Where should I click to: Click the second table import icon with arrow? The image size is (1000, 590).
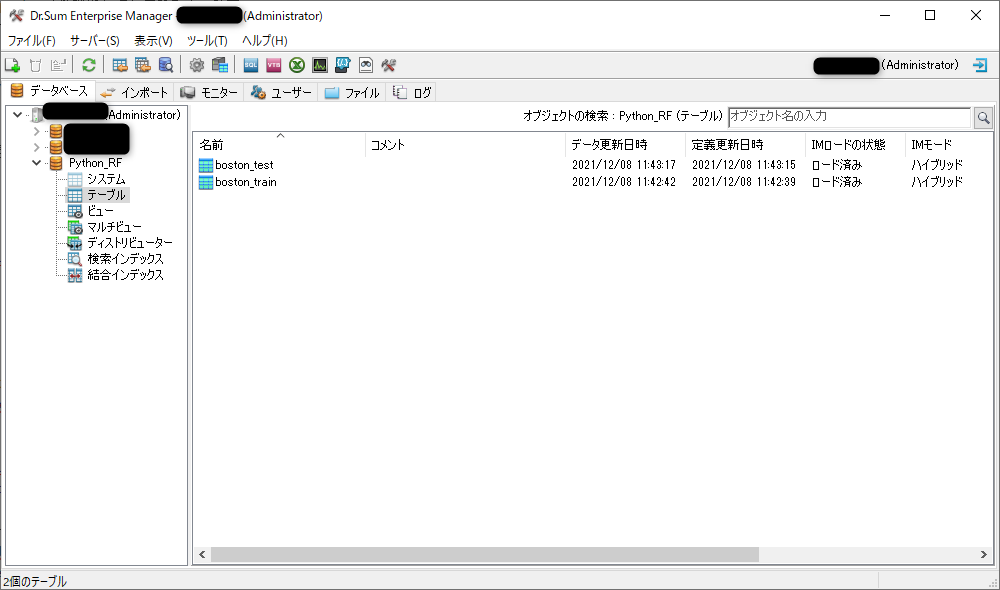tap(142, 65)
